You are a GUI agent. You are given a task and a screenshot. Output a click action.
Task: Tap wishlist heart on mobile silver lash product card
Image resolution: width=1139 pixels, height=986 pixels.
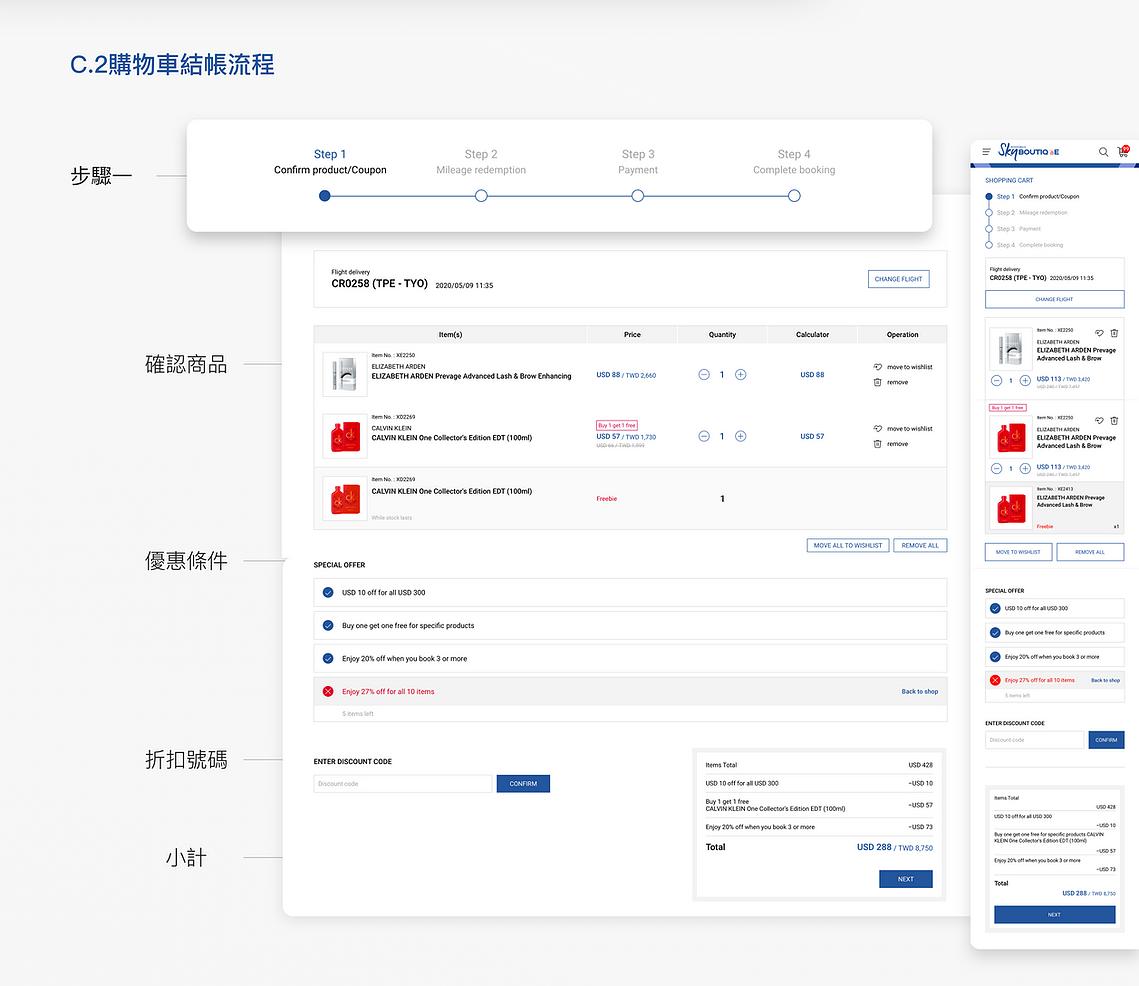pyautogui.click(x=1099, y=334)
